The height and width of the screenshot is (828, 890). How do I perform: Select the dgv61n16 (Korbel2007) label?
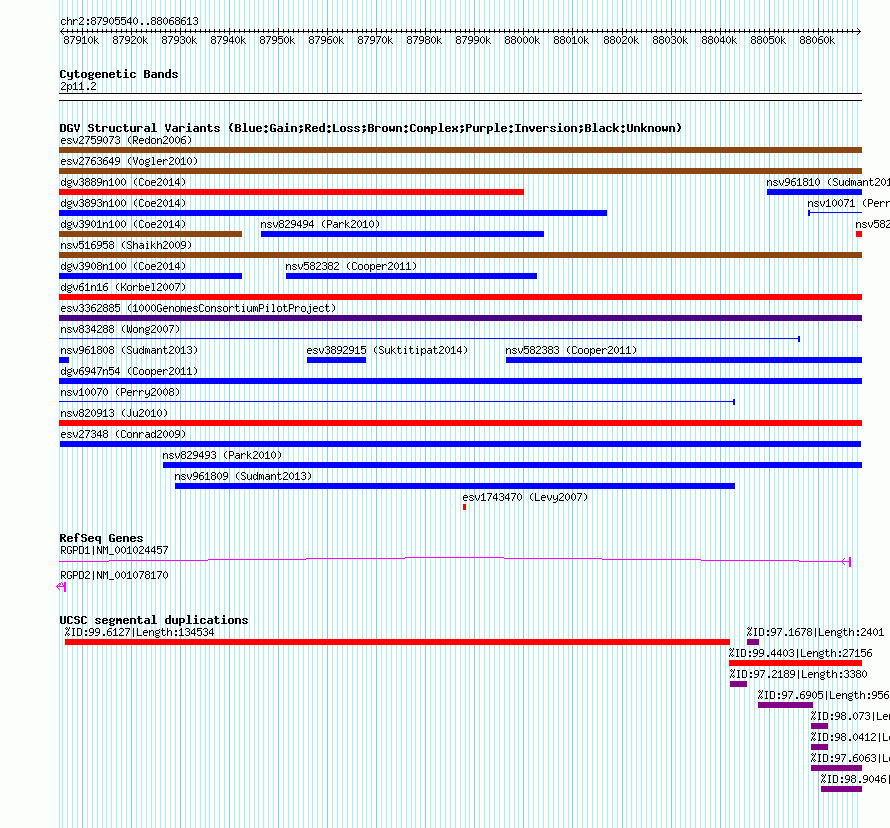point(123,287)
